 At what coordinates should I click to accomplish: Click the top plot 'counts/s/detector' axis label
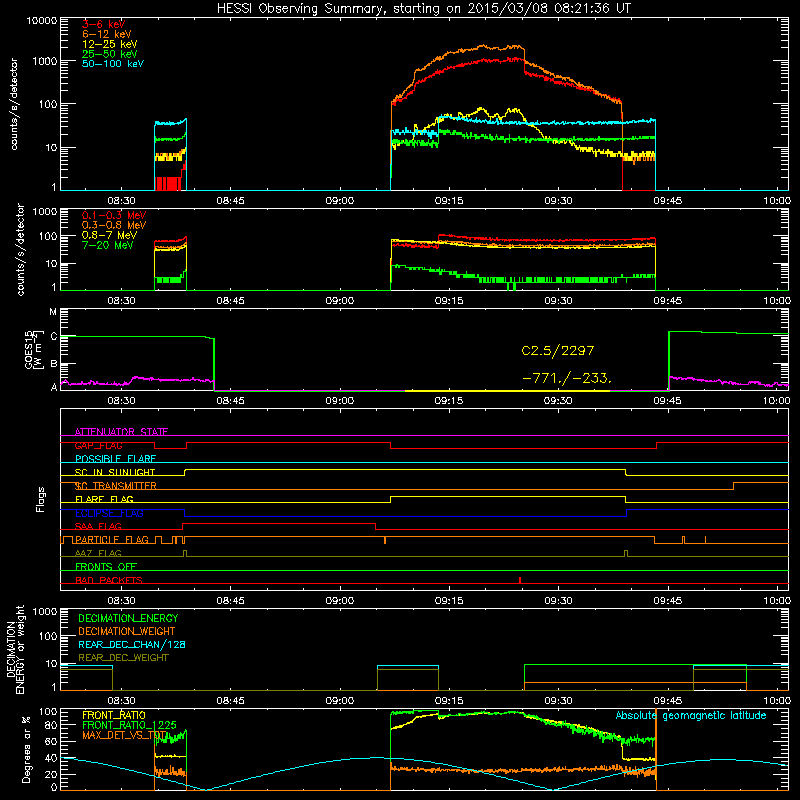14,104
